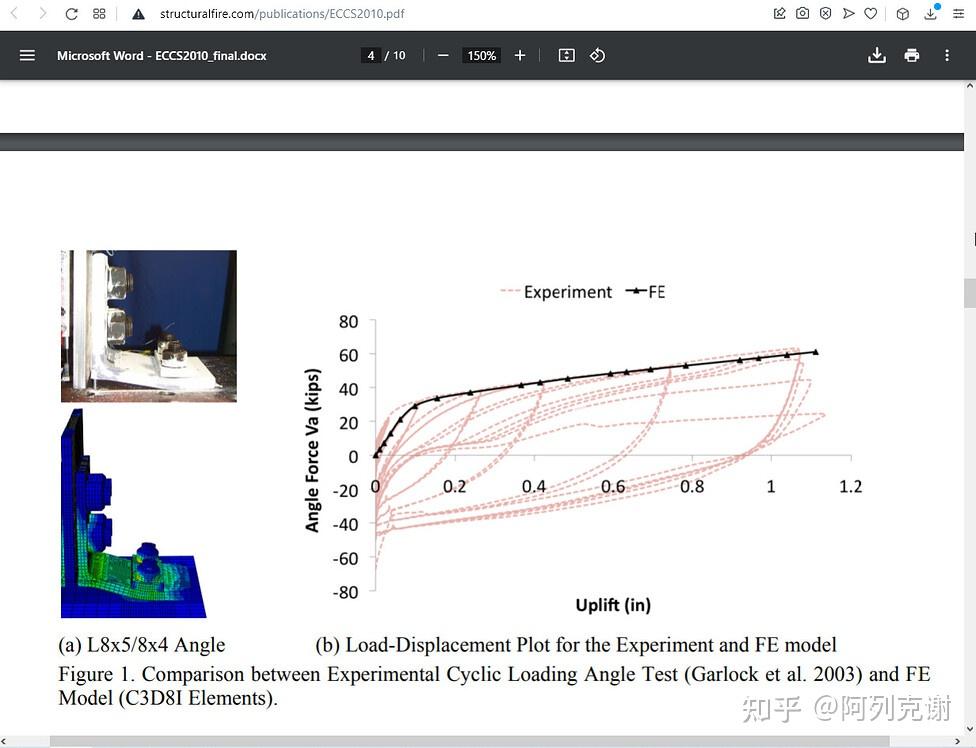Print the PDF document

pyautogui.click(x=911, y=55)
